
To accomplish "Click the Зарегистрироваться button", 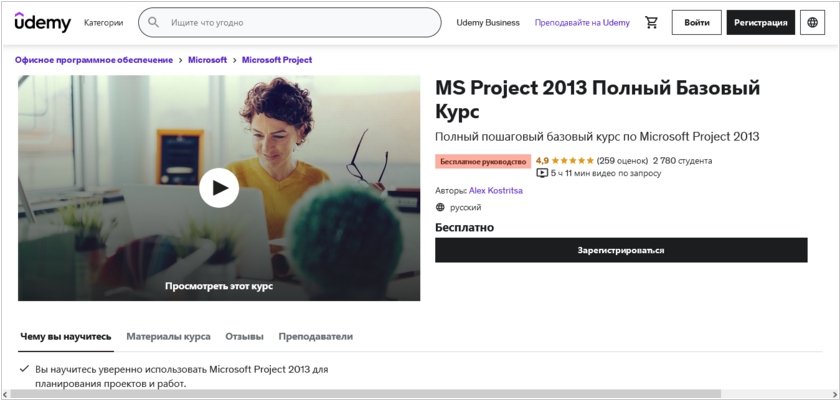I will pos(621,250).
